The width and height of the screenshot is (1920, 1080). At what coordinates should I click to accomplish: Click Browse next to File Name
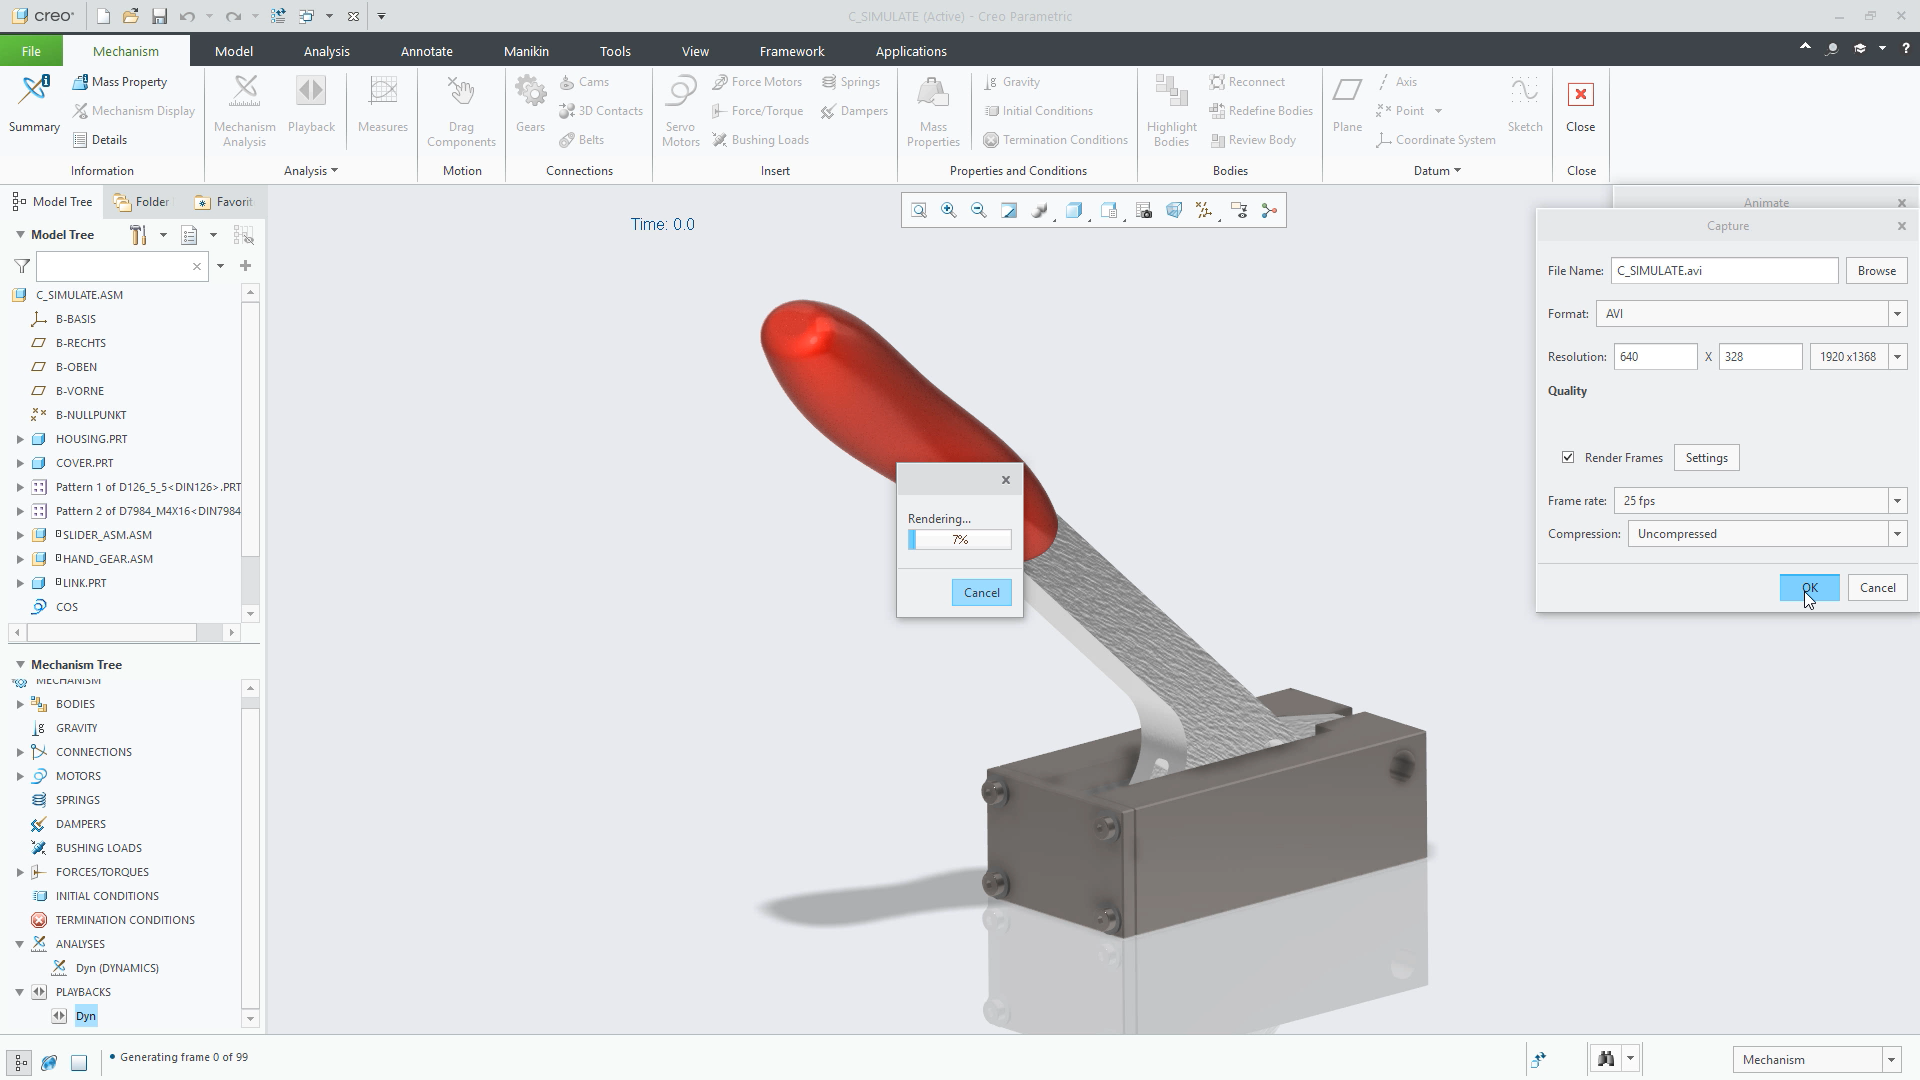tap(1876, 271)
